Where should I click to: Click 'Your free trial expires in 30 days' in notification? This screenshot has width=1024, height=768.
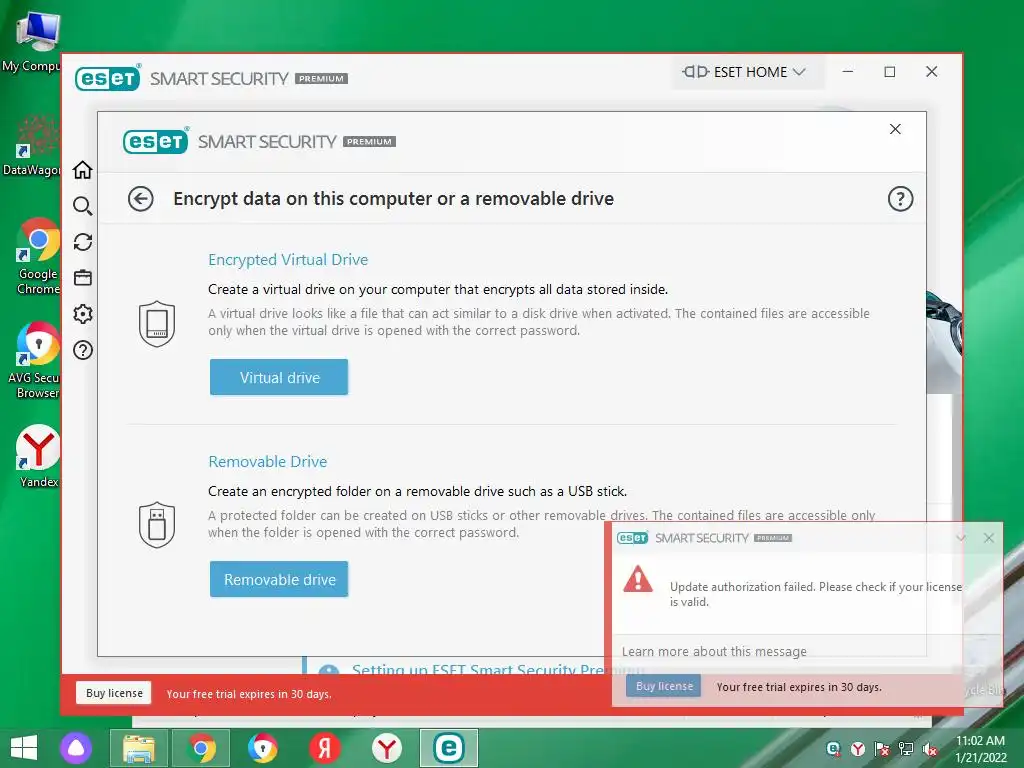[x=799, y=687]
